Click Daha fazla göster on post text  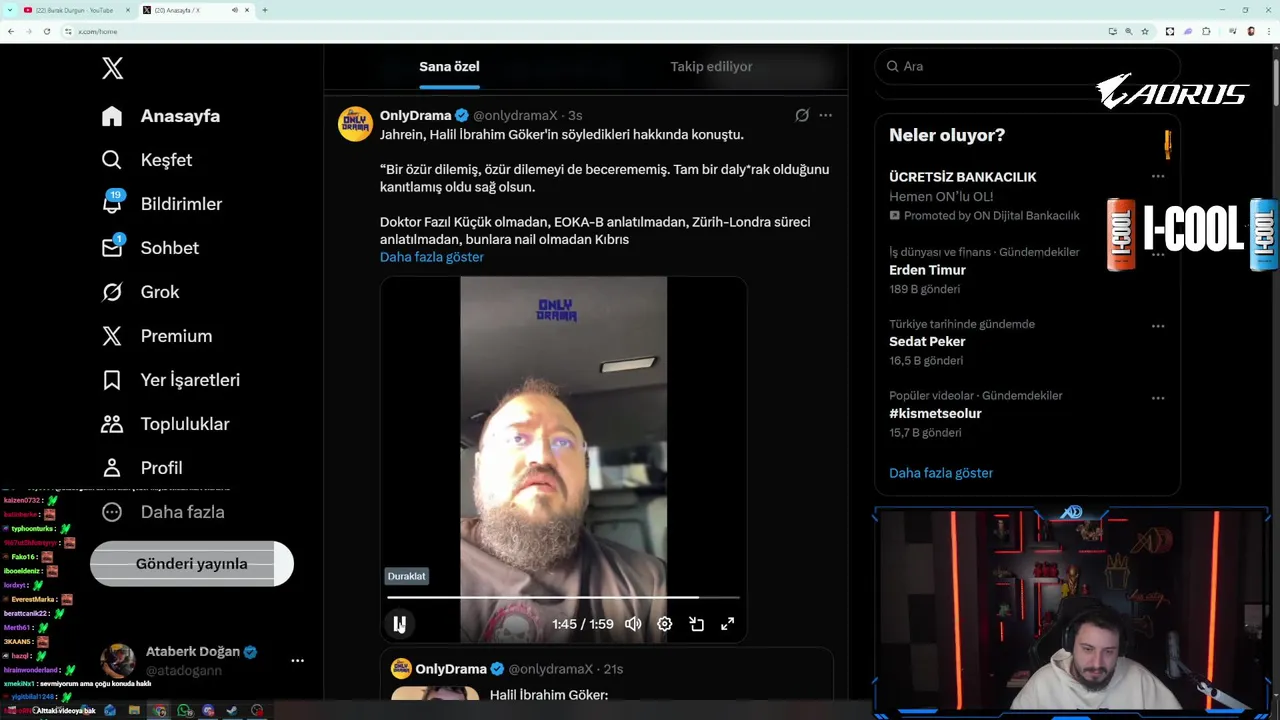pyautogui.click(x=432, y=257)
